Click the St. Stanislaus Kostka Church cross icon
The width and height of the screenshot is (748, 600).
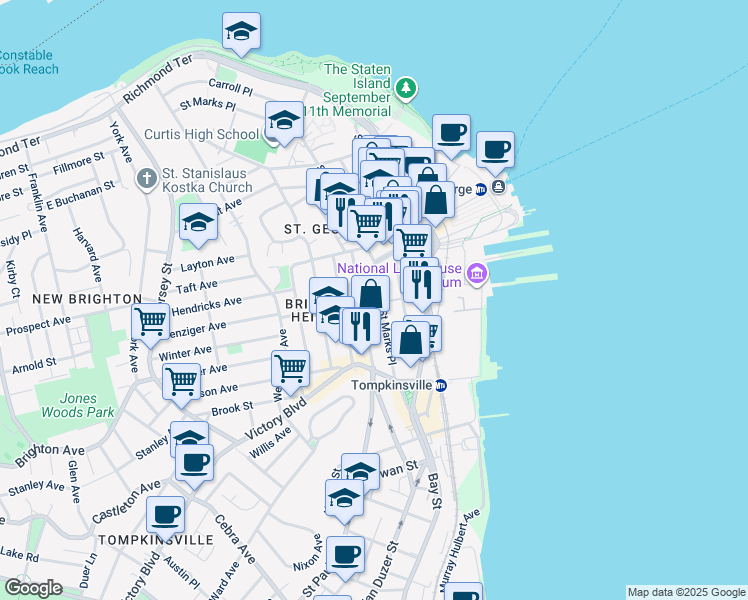147,179
